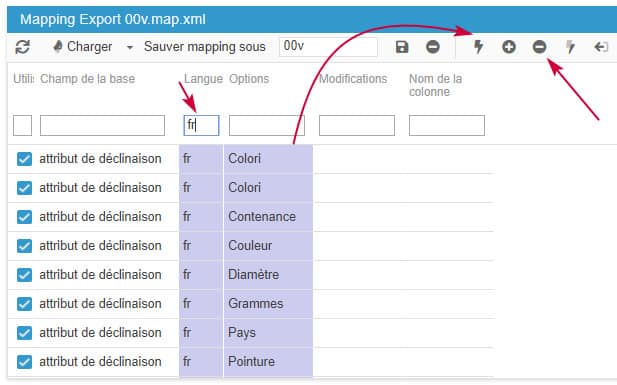Click the Modifications column header
Image resolution: width=617 pixels, height=385 pixels.
tap(353, 79)
